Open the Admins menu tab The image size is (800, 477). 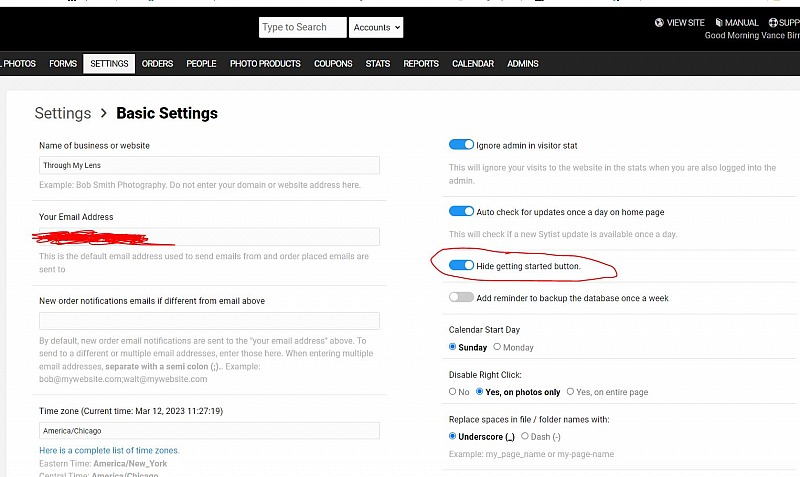[x=522, y=64]
